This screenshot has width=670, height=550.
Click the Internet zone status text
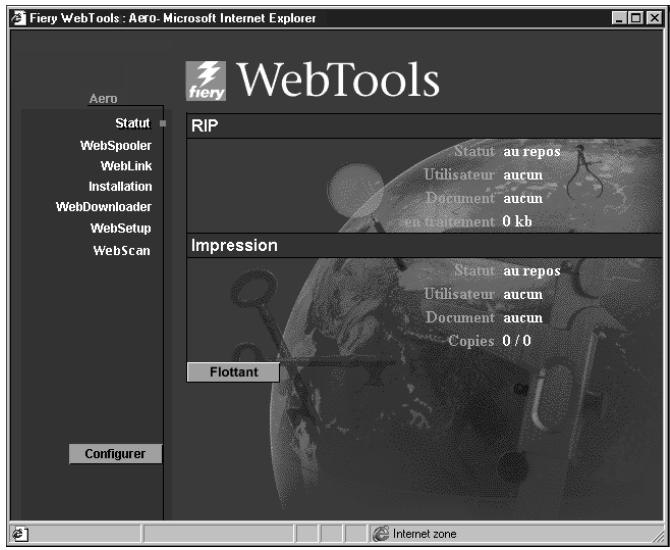point(424,534)
